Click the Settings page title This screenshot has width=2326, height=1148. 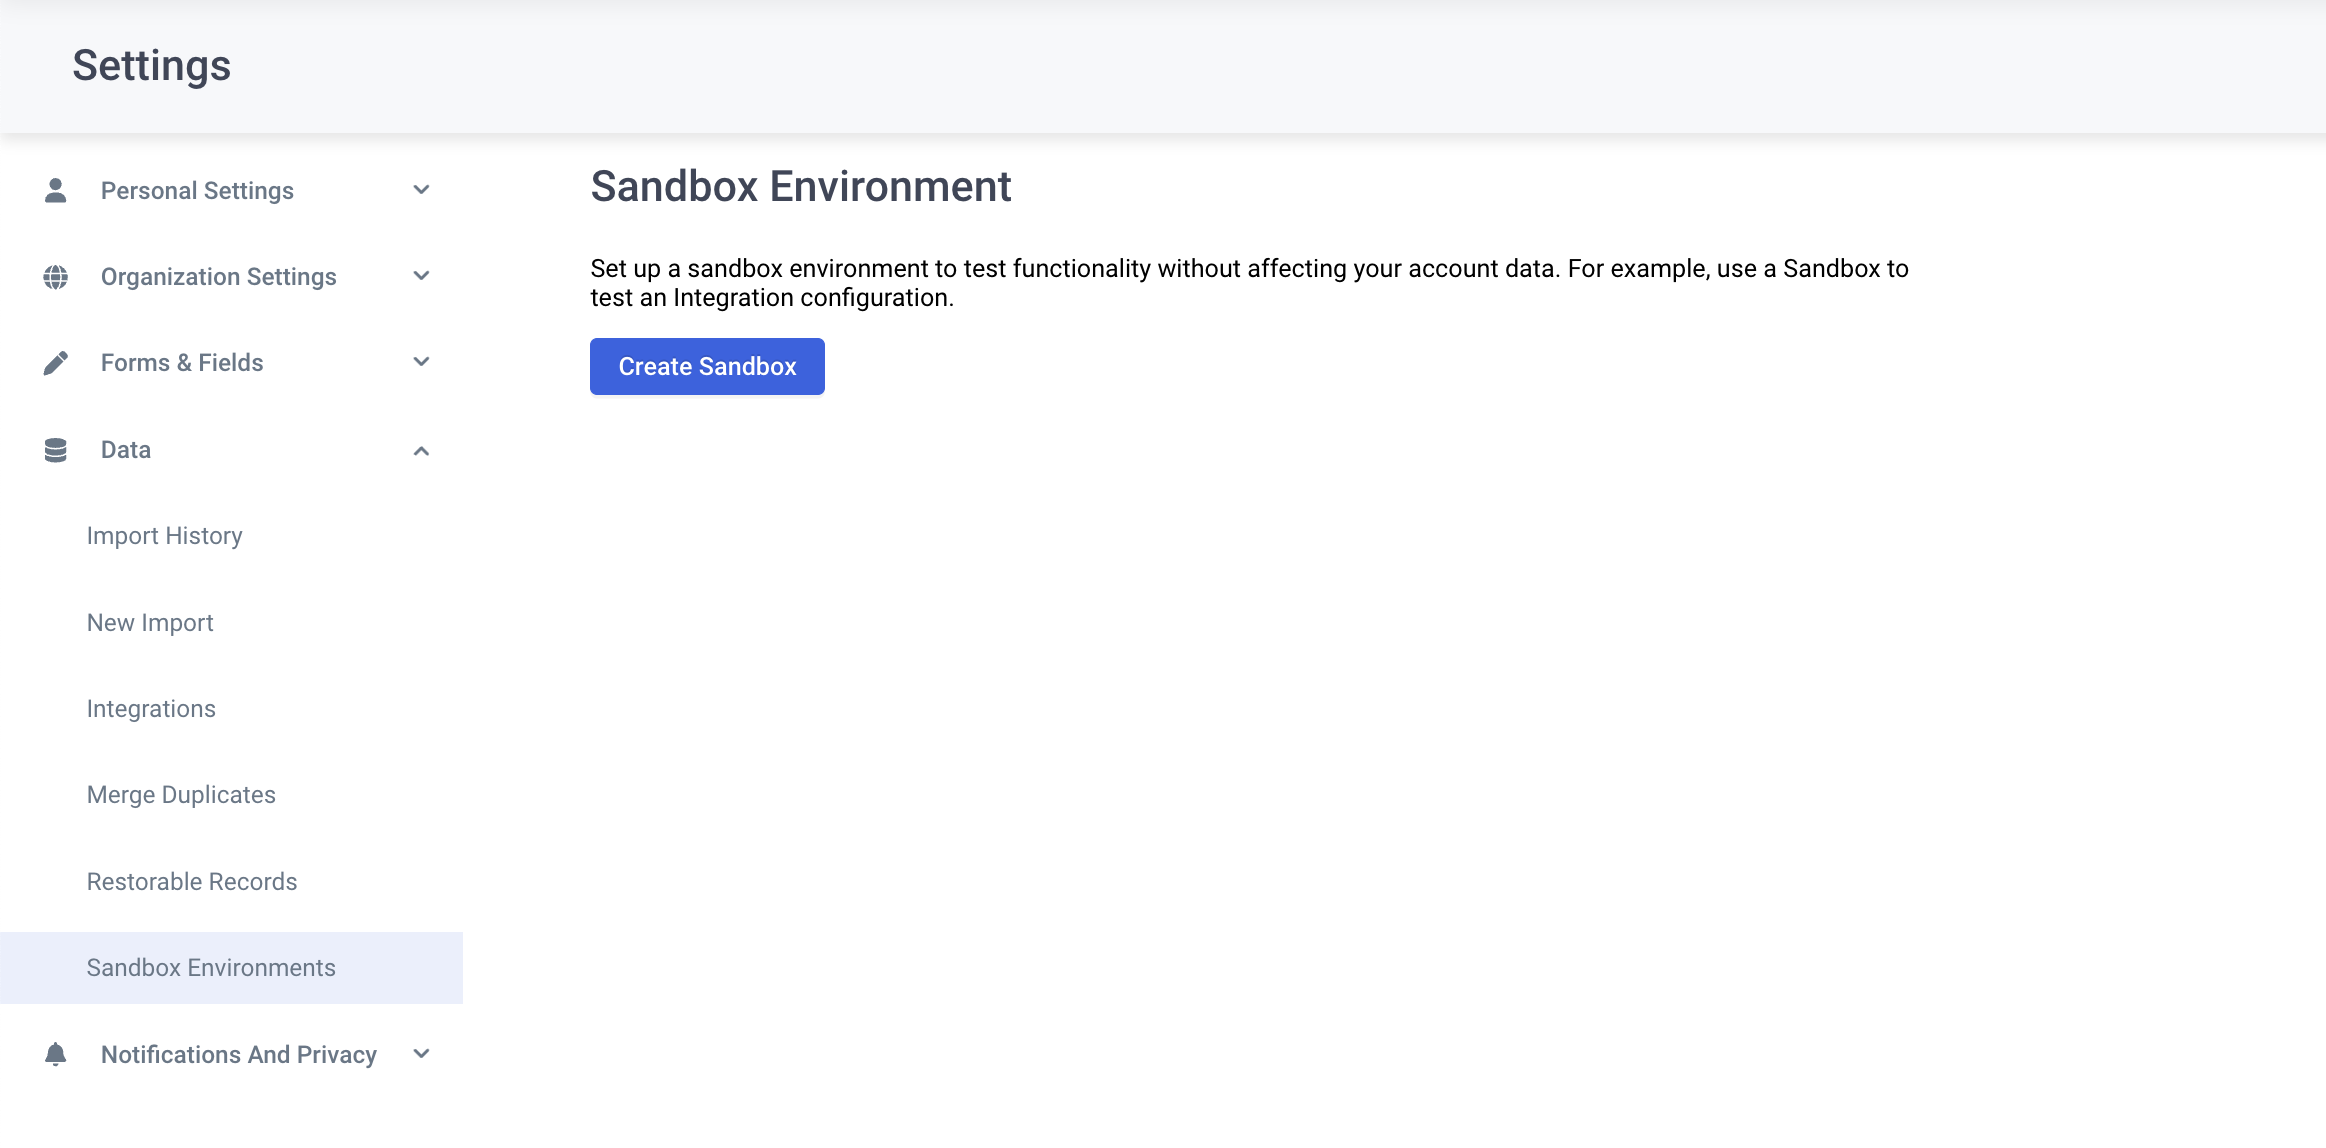pos(152,66)
